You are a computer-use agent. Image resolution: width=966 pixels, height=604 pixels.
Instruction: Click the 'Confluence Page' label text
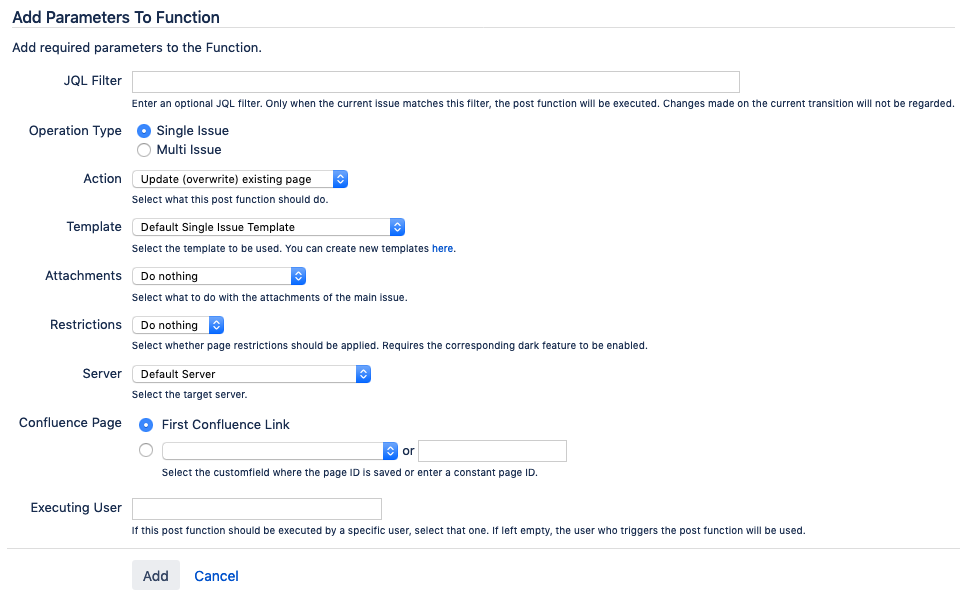coord(70,423)
